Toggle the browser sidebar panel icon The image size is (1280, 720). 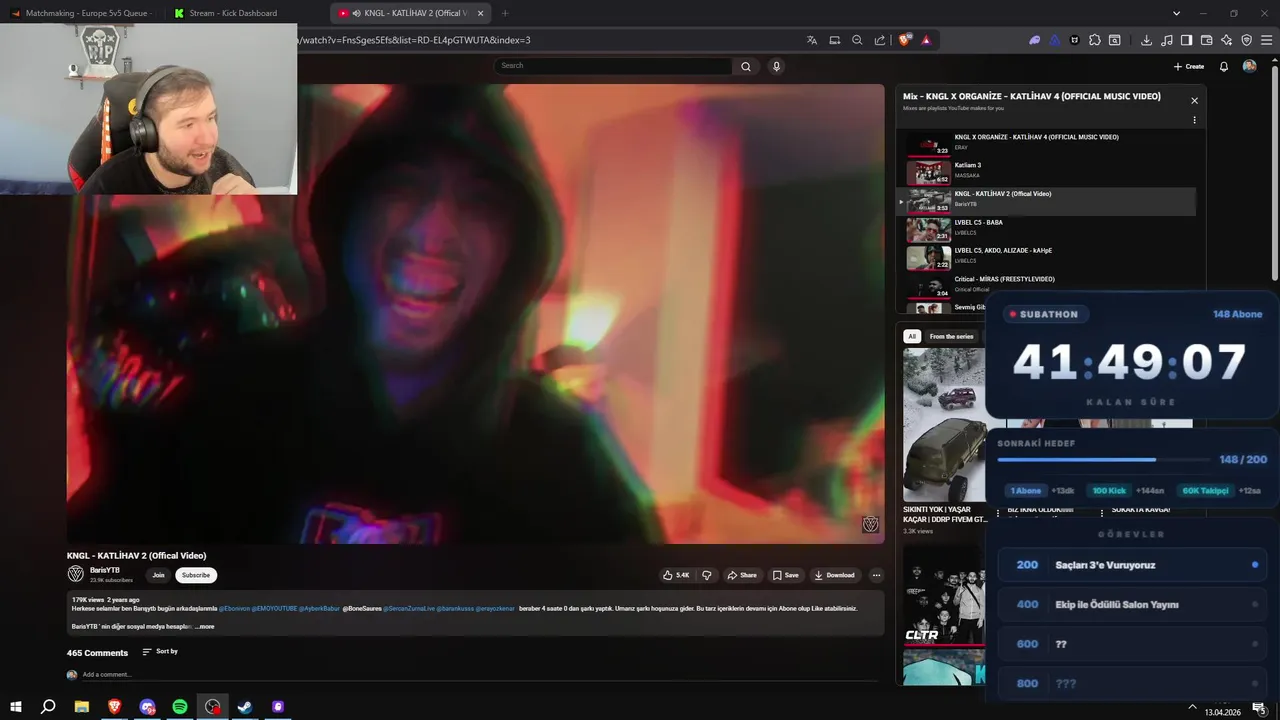coord(1186,40)
